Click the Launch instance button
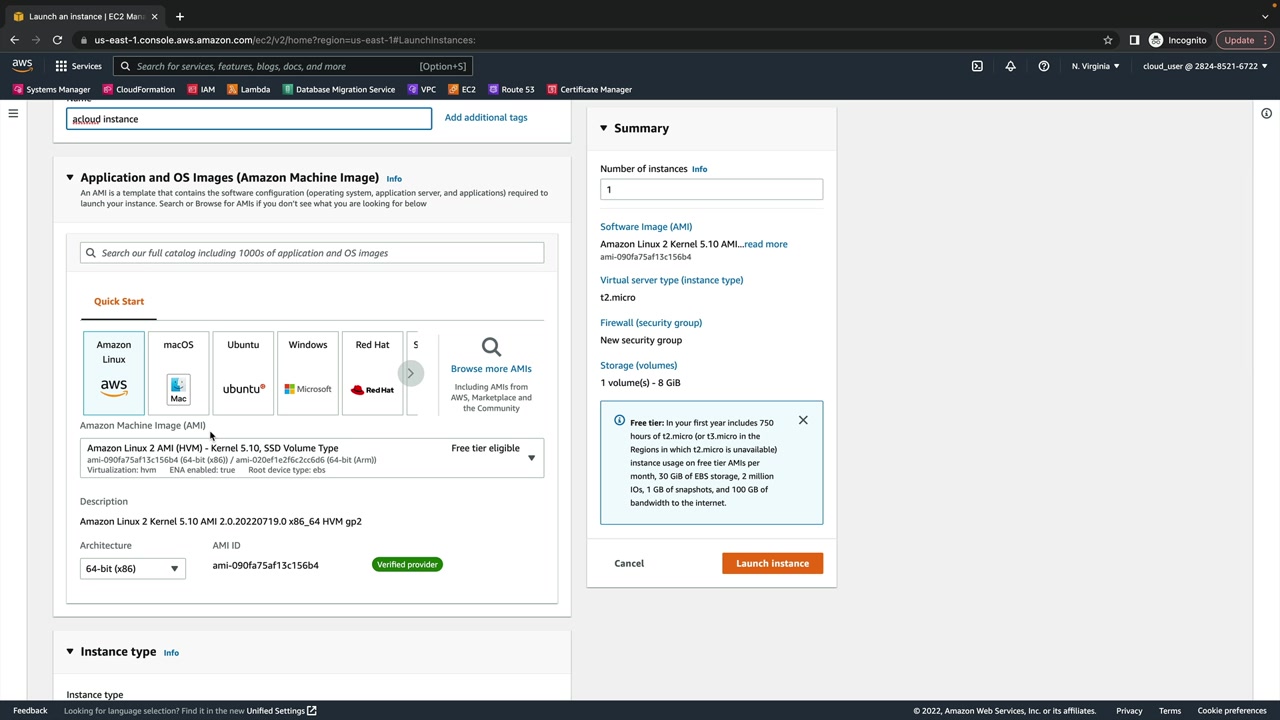Screen dimensions: 1280x720 point(772,563)
